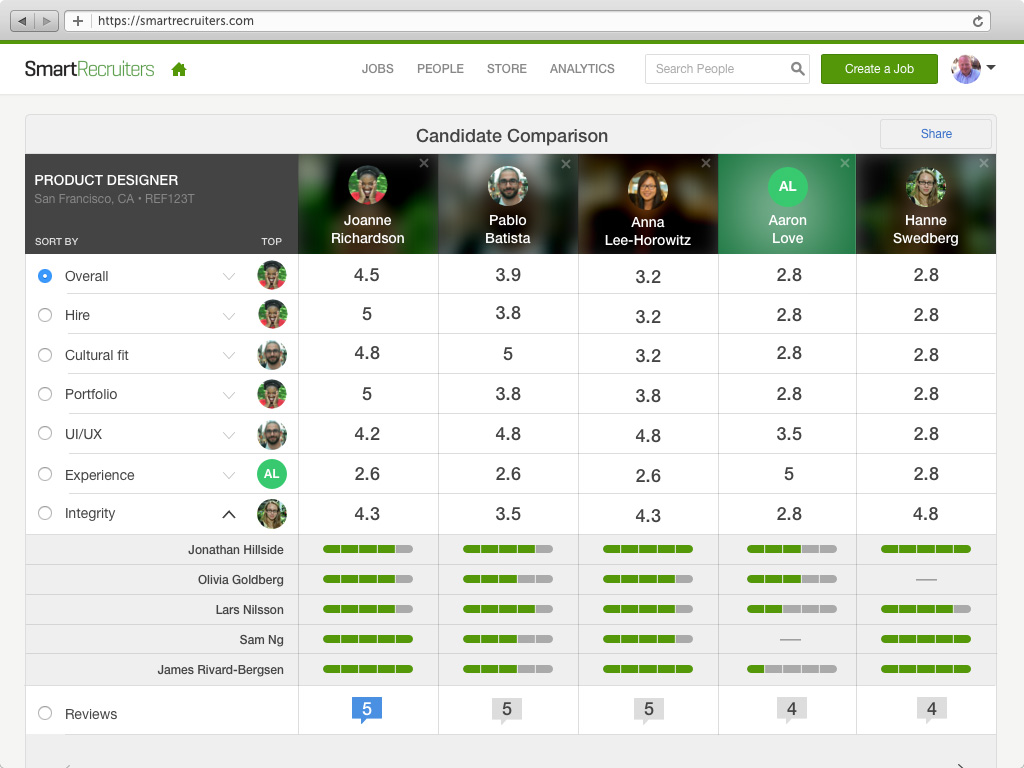
Task: Open user account dropdown arrow
Action: (x=991, y=67)
